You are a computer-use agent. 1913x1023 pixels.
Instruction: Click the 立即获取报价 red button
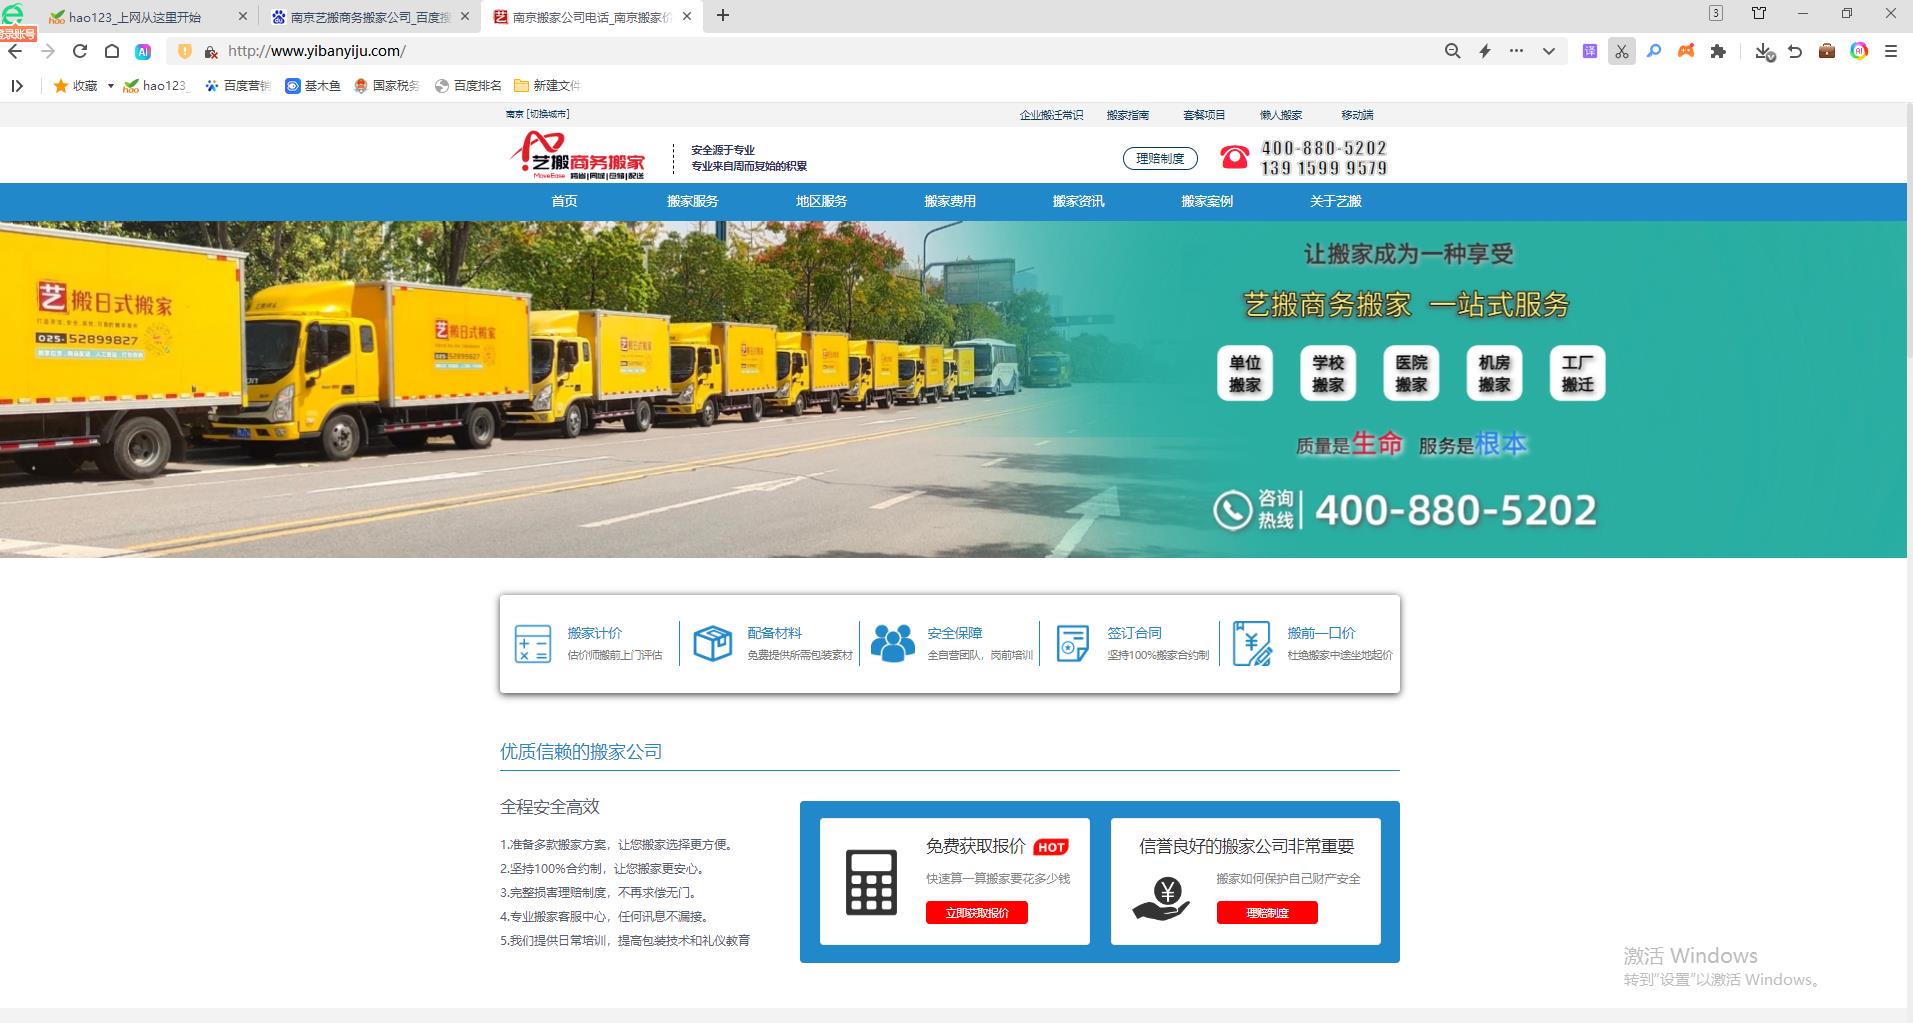click(976, 912)
